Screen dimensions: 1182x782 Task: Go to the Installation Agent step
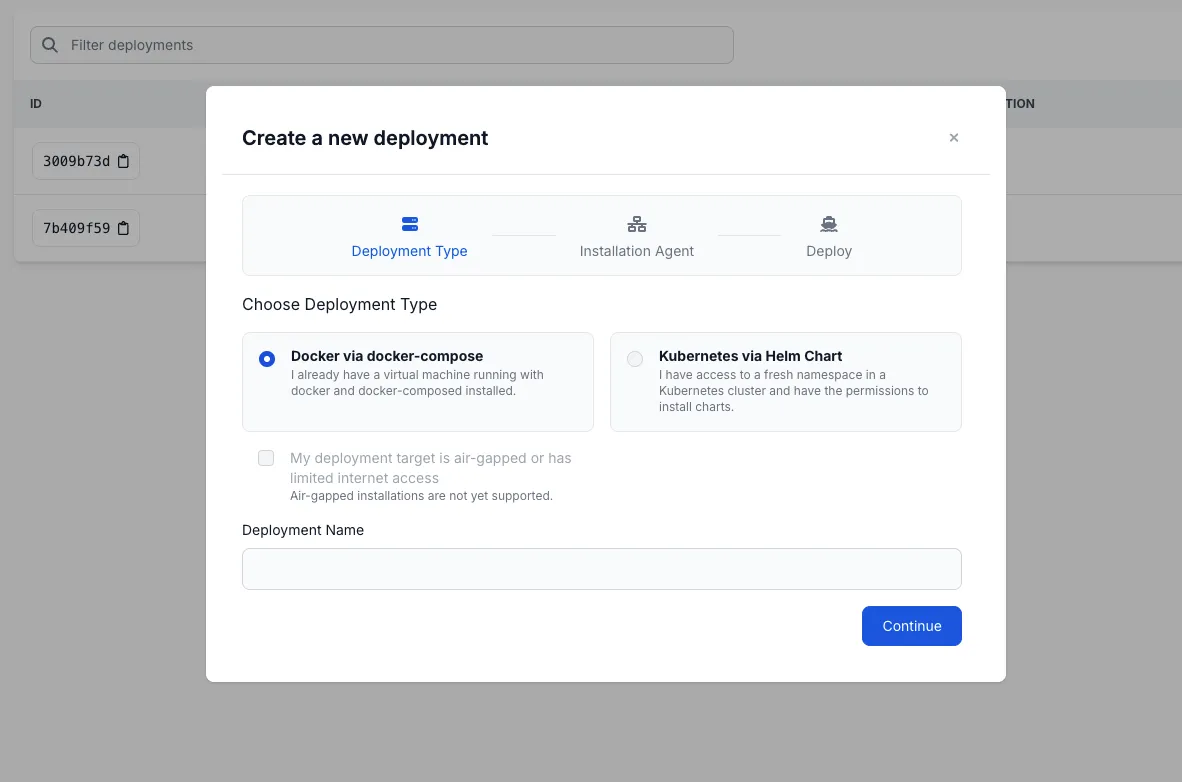(637, 236)
